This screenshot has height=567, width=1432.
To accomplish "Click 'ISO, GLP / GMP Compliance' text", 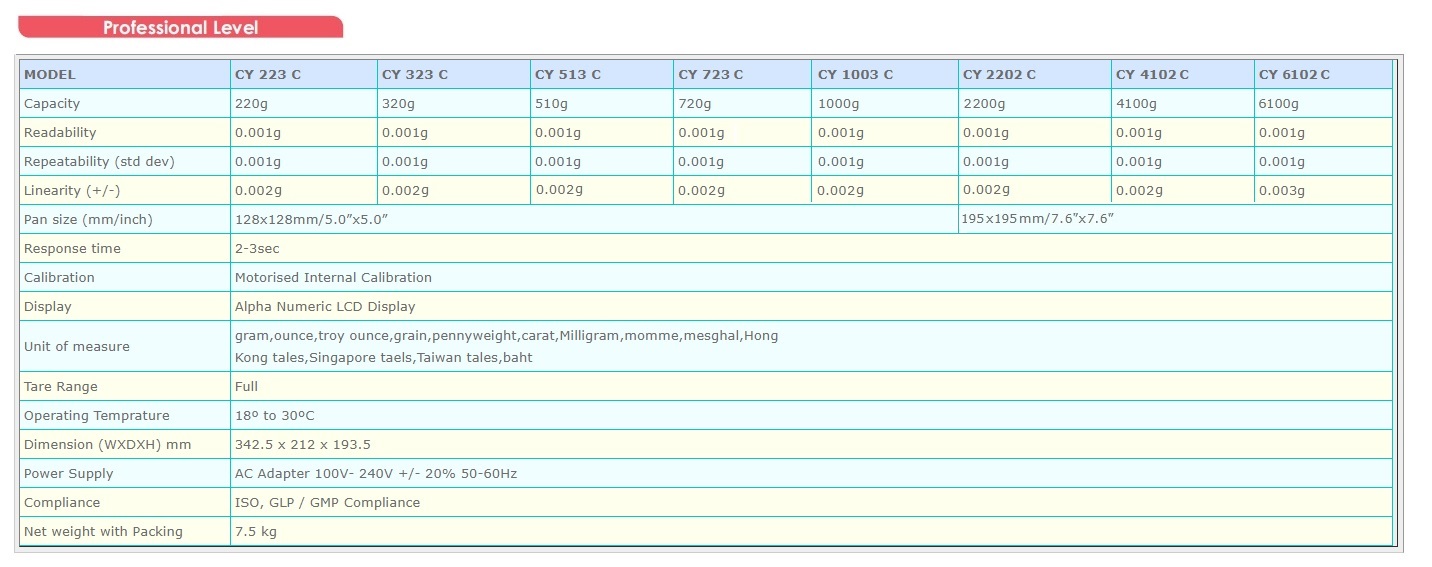I will (x=327, y=503).
